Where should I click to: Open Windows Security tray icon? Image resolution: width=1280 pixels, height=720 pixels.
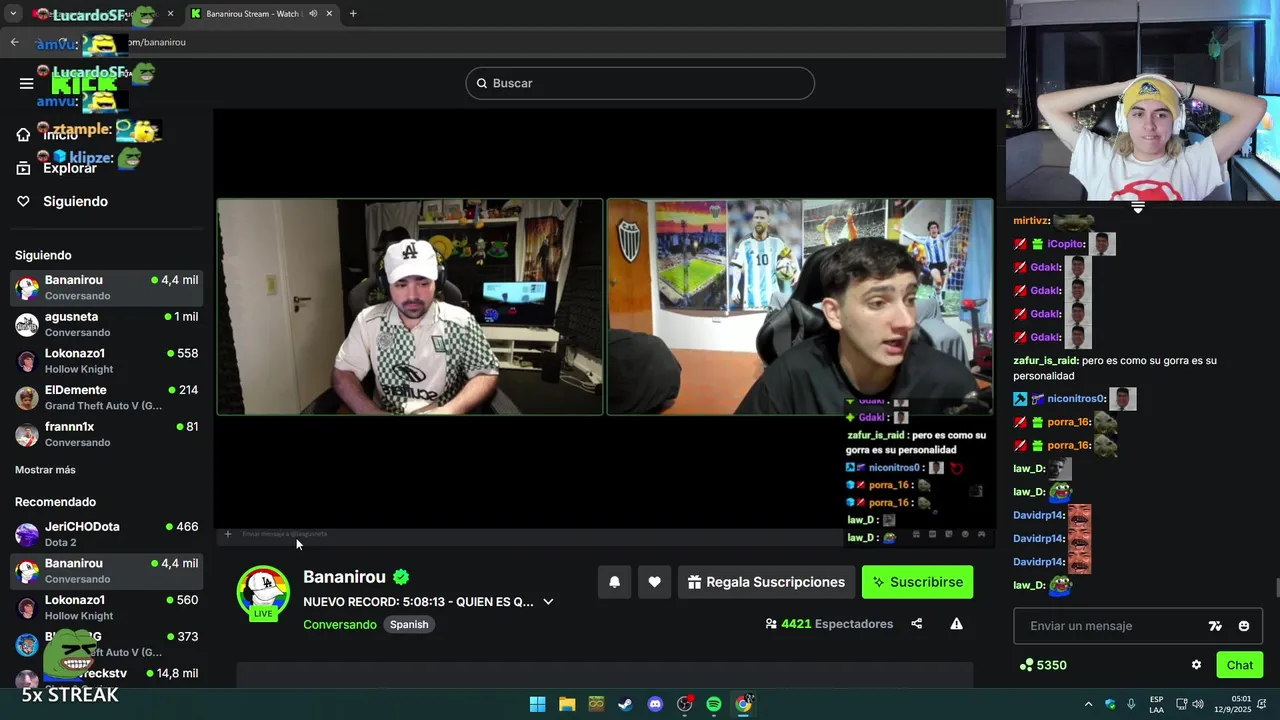click(x=1110, y=704)
